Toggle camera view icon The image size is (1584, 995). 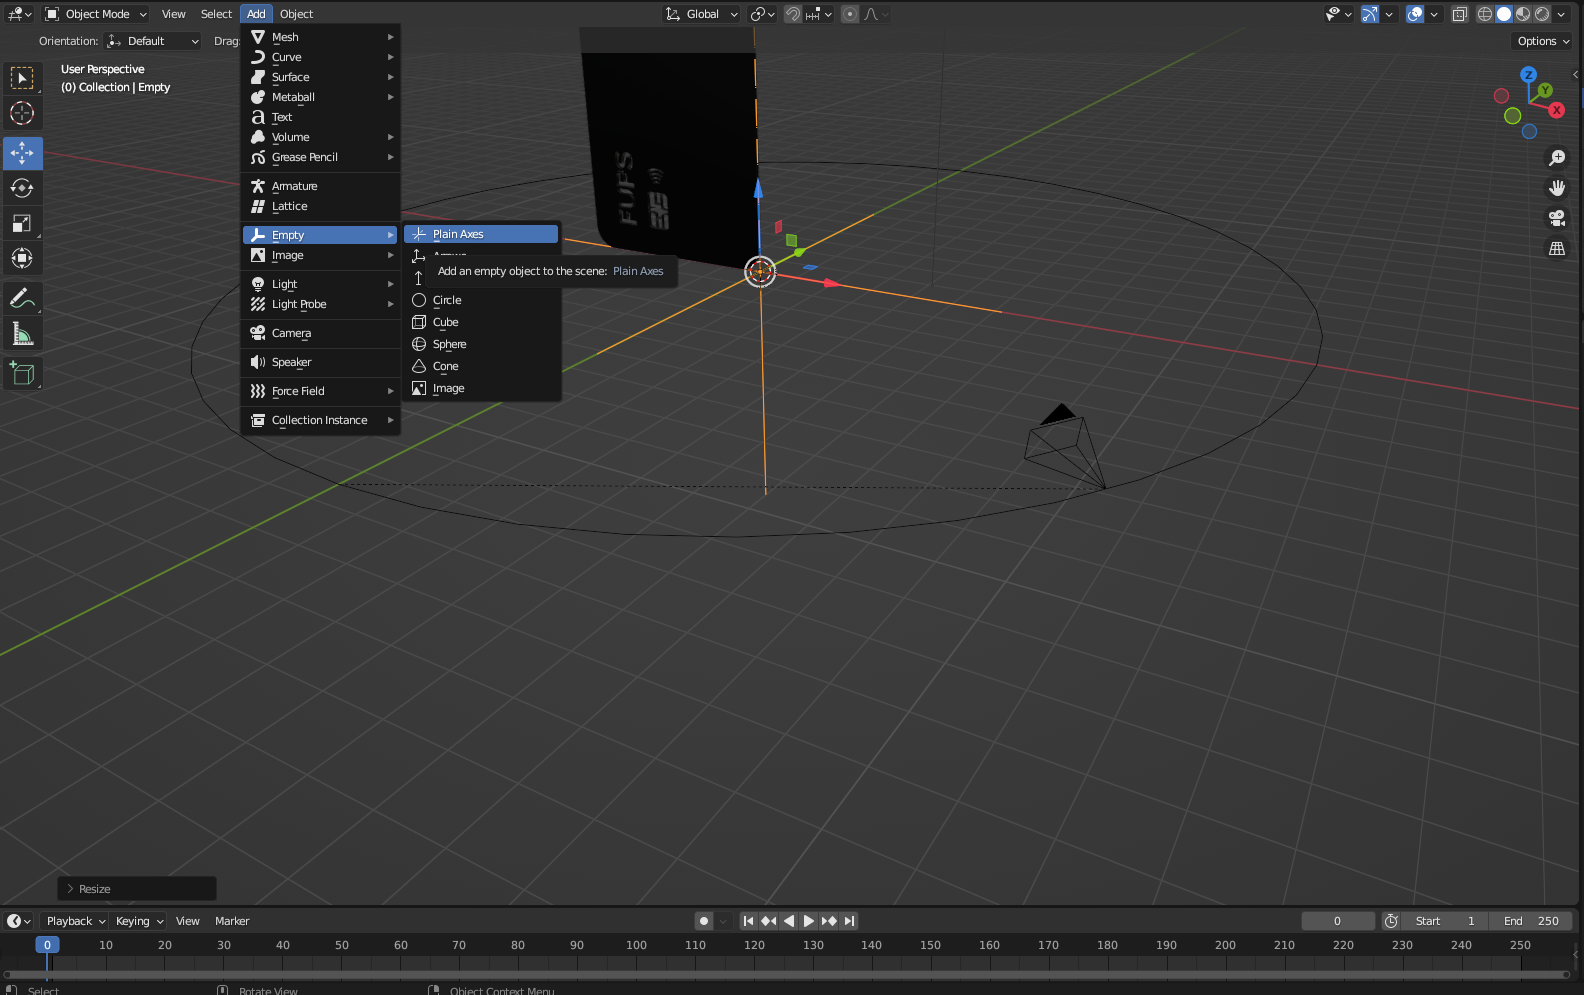(x=1557, y=218)
